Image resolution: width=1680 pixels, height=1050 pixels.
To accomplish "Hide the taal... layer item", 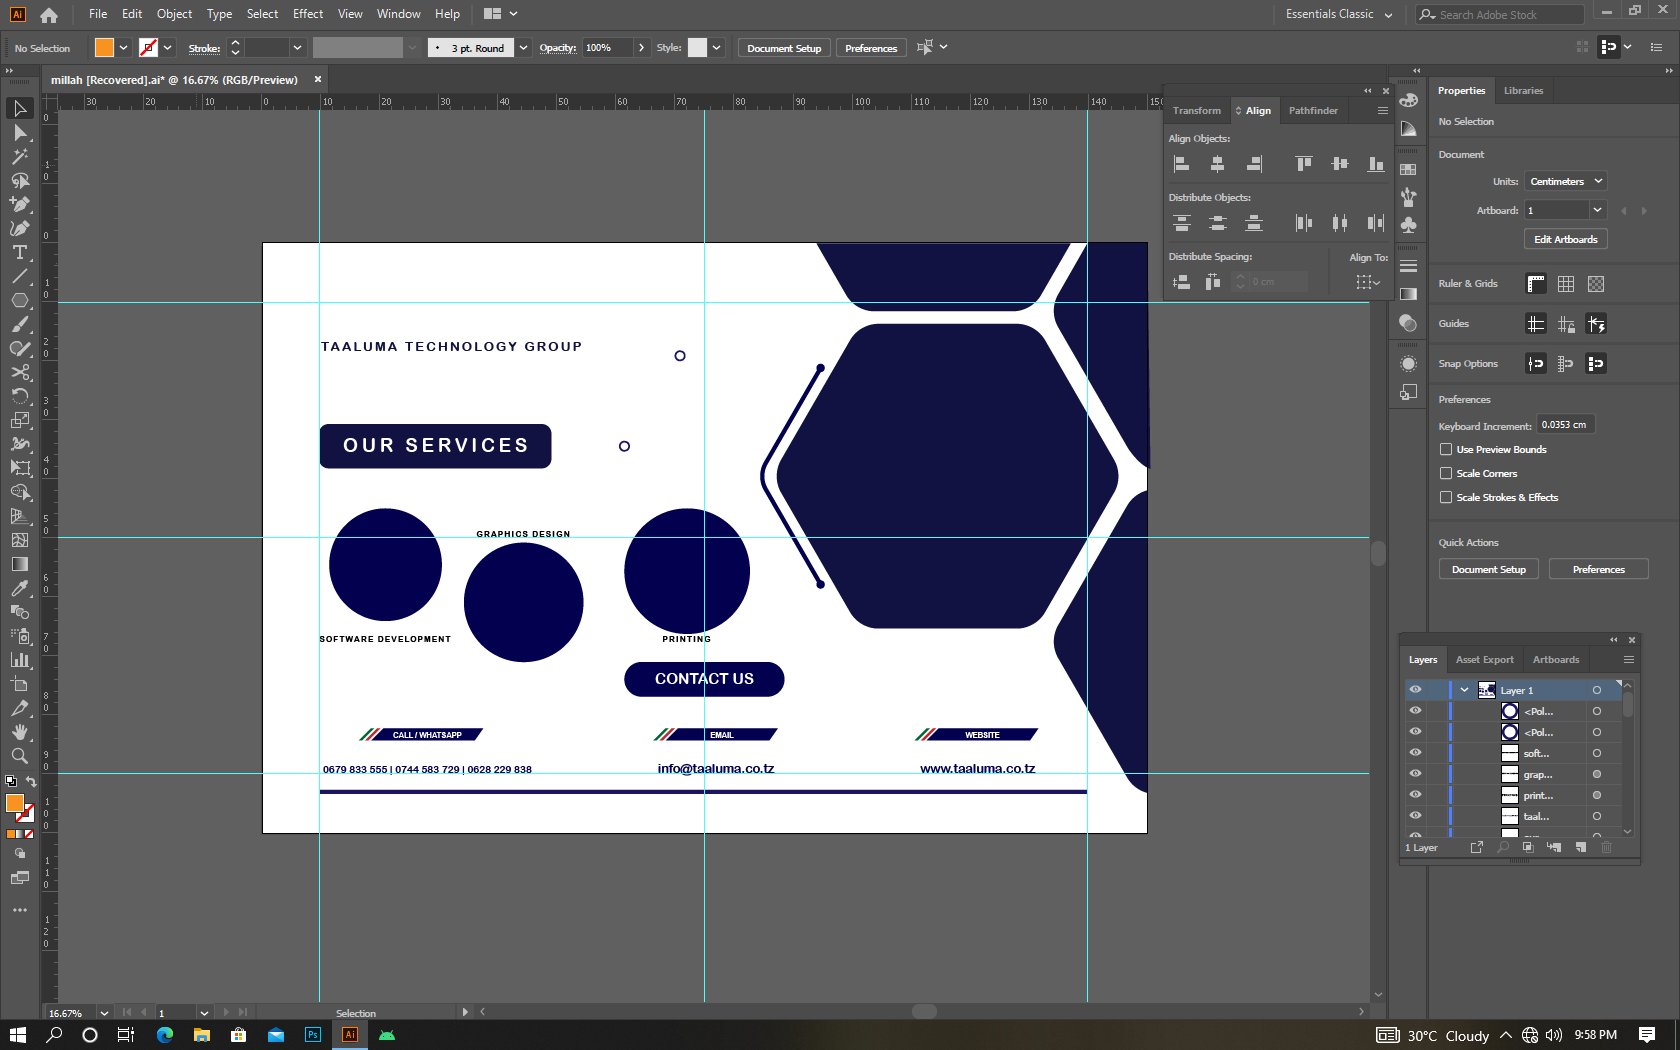I will pyautogui.click(x=1415, y=816).
